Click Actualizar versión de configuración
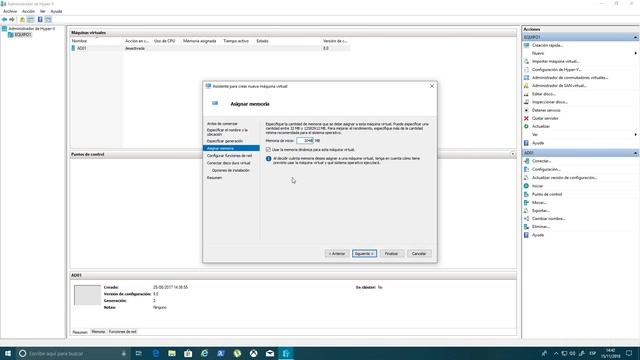This screenshot has width=640, height=360. click(x=564, y=178)
